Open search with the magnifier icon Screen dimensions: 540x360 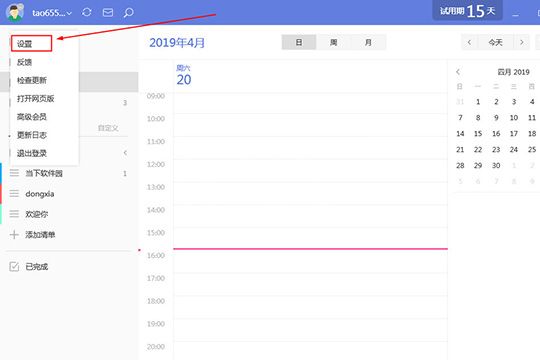point(128,13)
